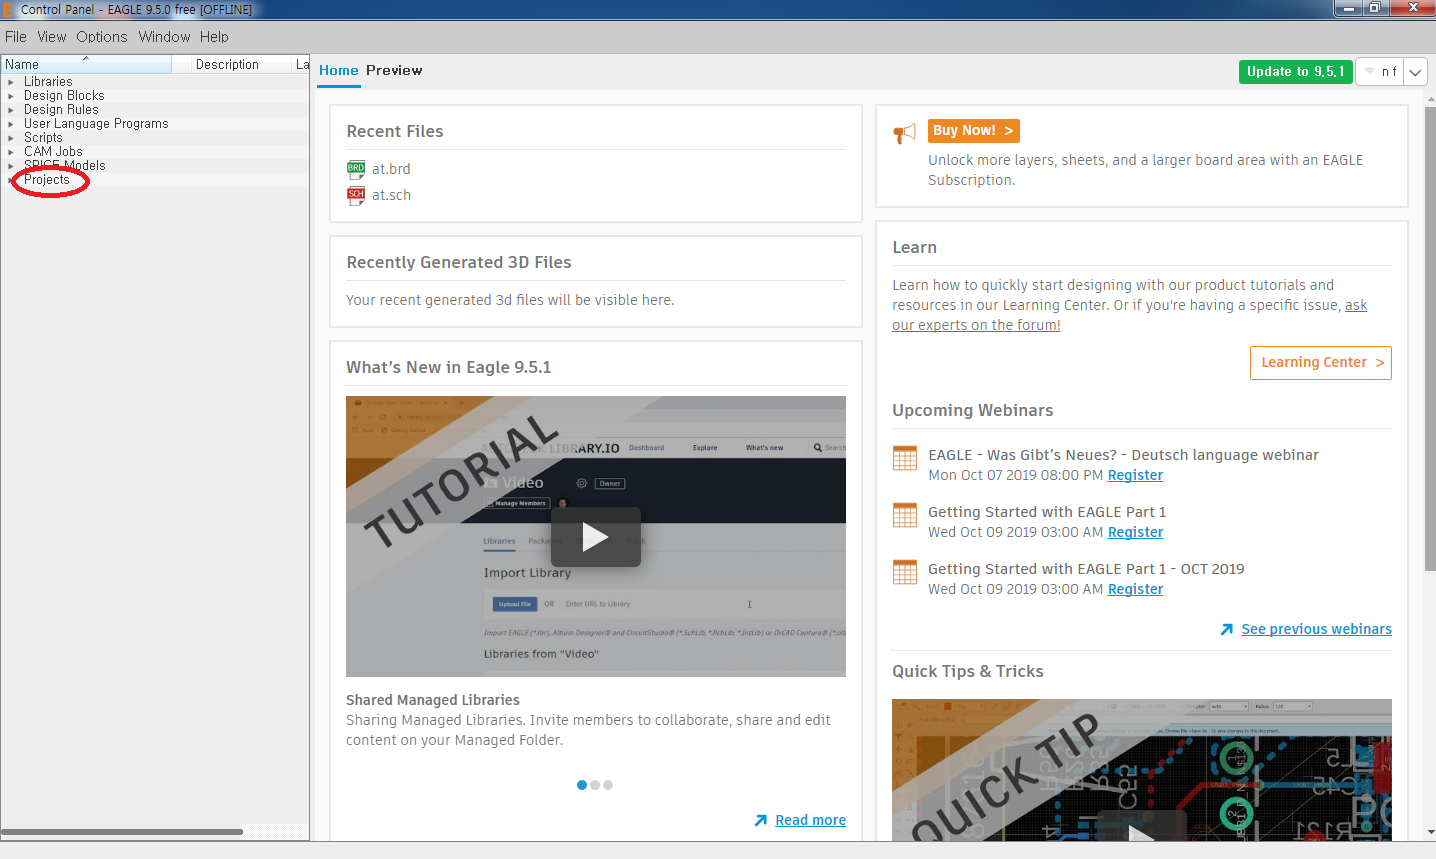Open the at.sch schematic file icon
The height and width of the screenshot is (859, 1436).
pos(356,196)
